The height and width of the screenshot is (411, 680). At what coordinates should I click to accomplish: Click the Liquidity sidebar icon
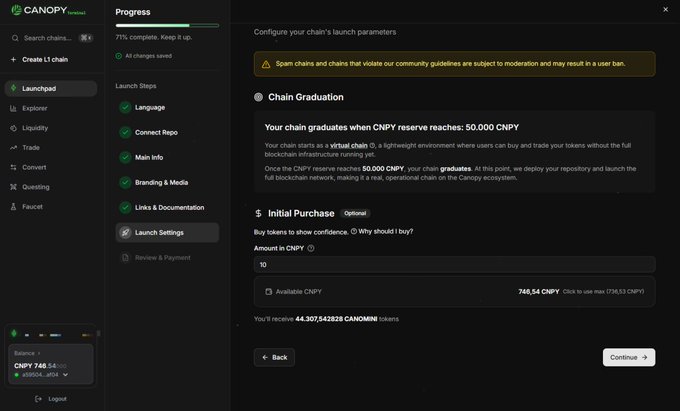coord(13,128)
